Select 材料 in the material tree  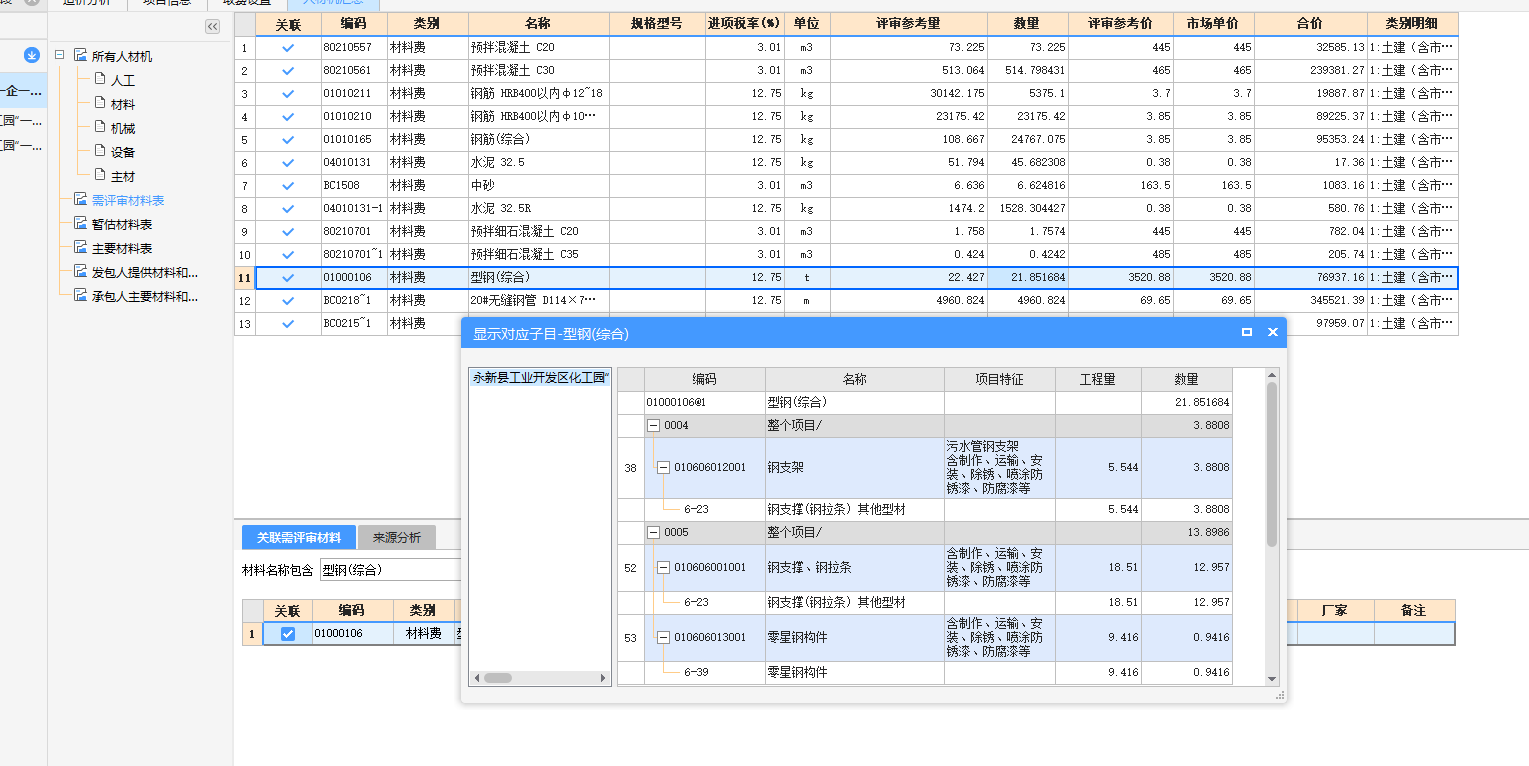[x=123, y=104]
